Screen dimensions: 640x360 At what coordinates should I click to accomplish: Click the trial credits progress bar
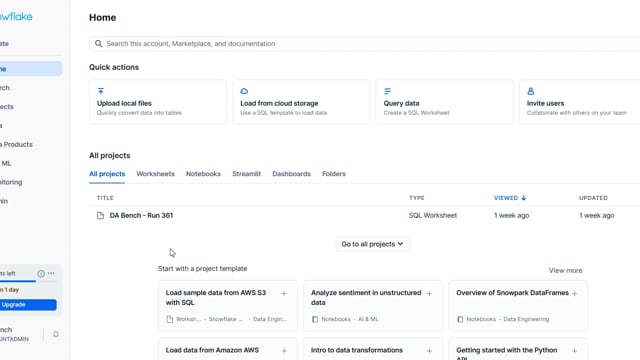click(x=28, y=281)
